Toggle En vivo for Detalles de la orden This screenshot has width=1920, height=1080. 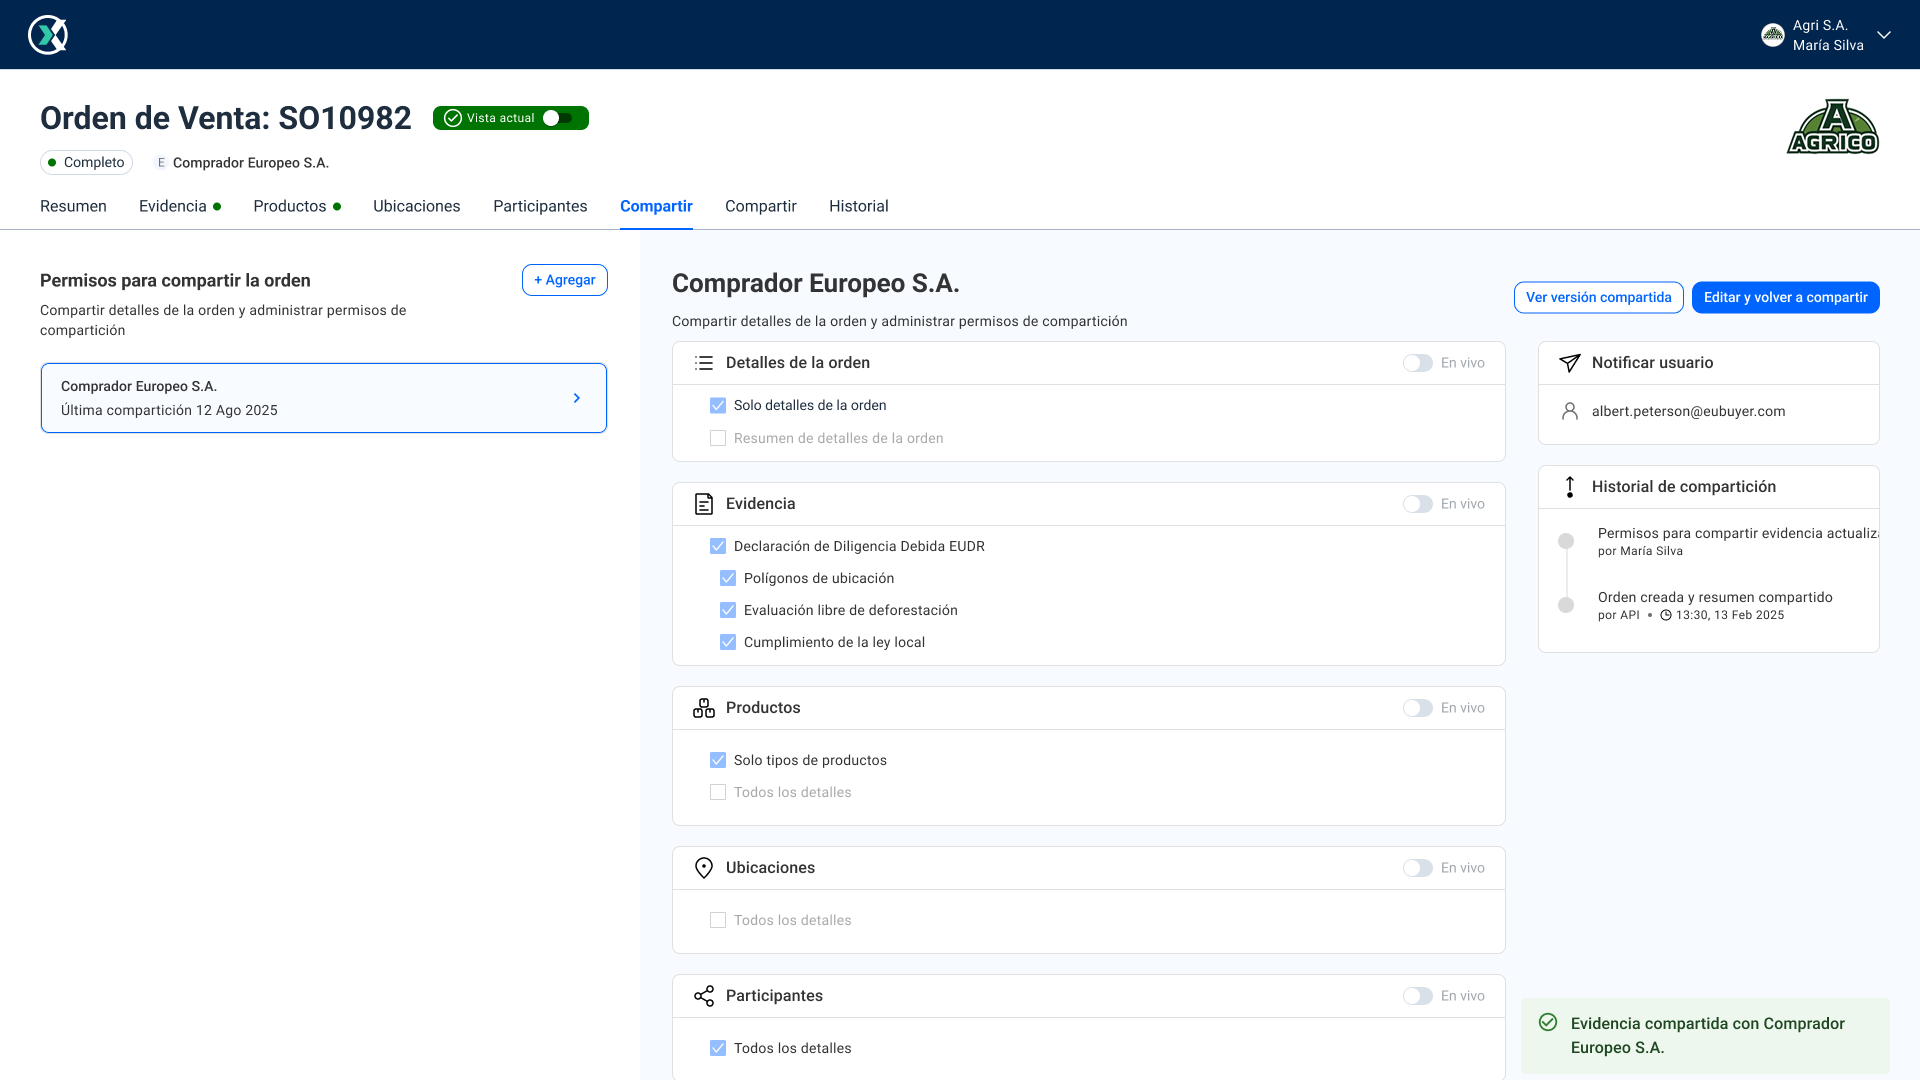tap(1418, 363)
